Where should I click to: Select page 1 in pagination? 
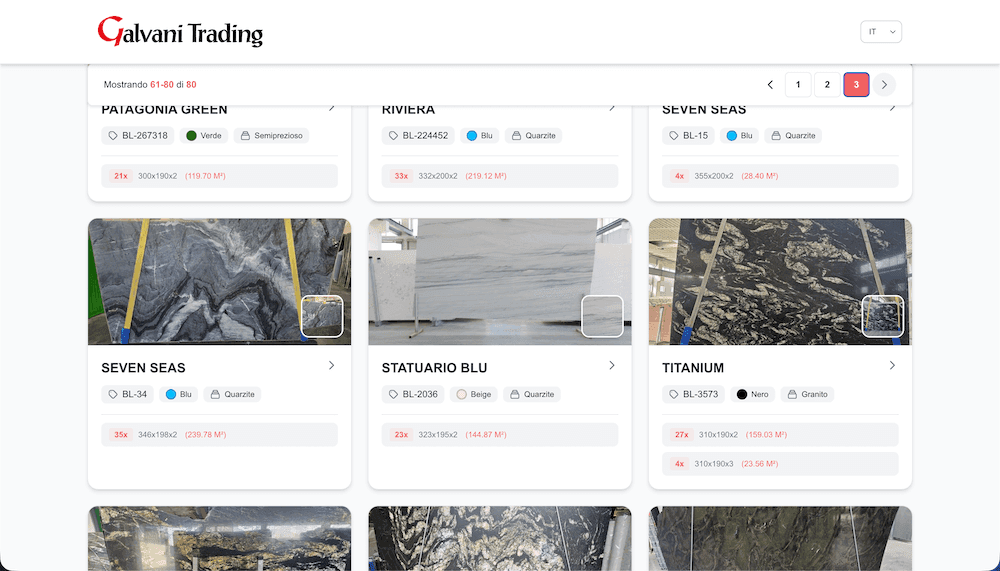798,85
